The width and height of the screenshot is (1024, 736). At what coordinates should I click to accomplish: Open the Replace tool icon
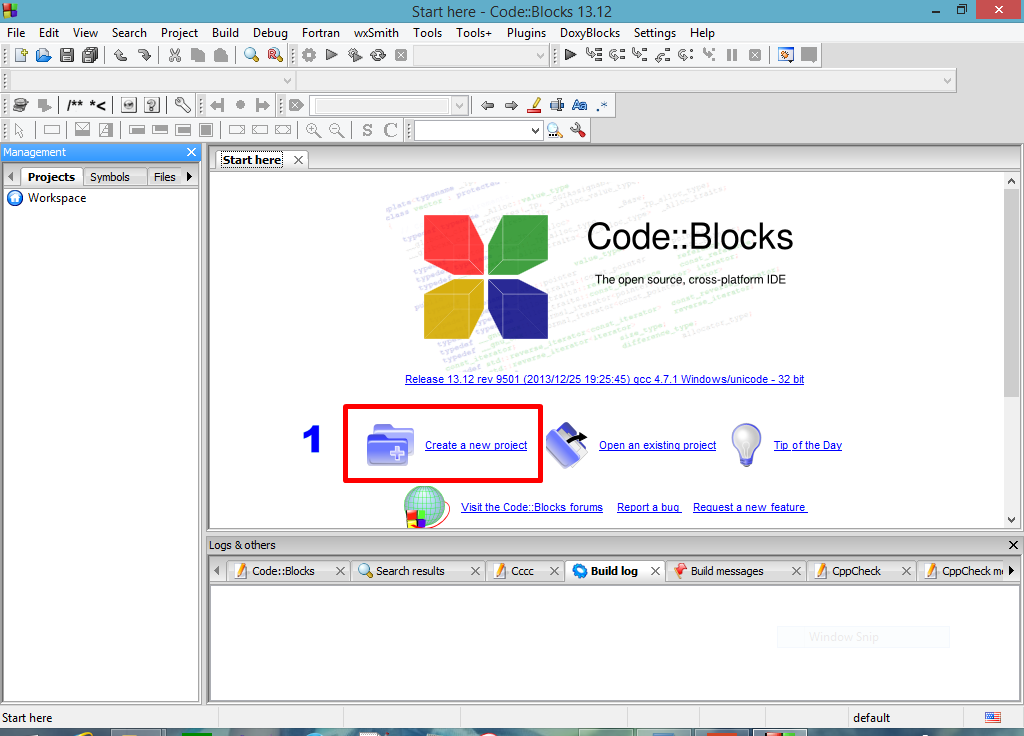275,56
